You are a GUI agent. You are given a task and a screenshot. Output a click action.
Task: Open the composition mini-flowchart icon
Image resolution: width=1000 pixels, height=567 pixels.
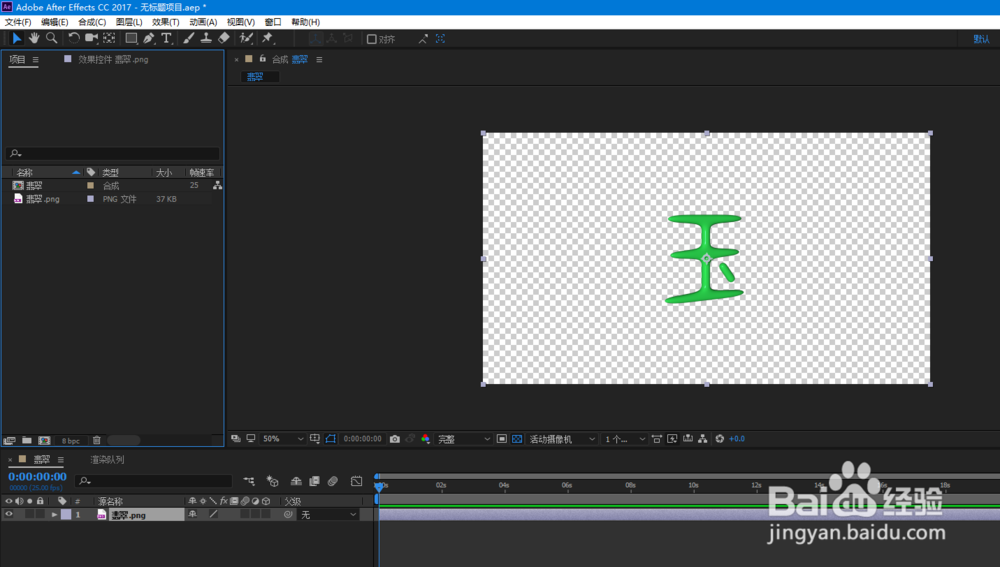click(x=249, y=481)
